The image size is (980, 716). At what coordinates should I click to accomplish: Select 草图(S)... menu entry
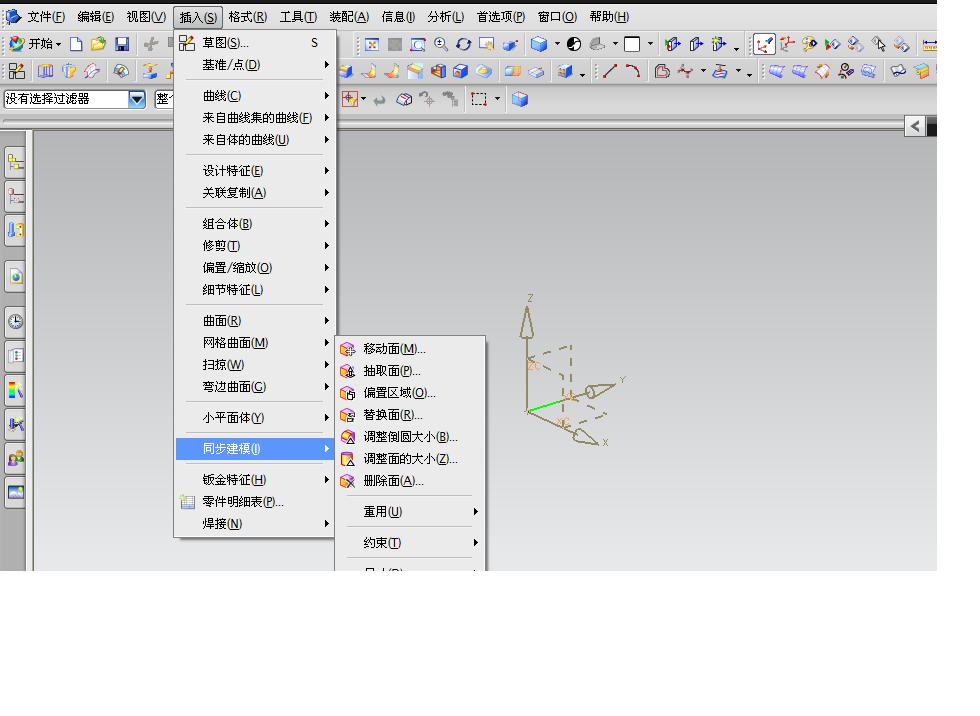click(x=255, y=42)
